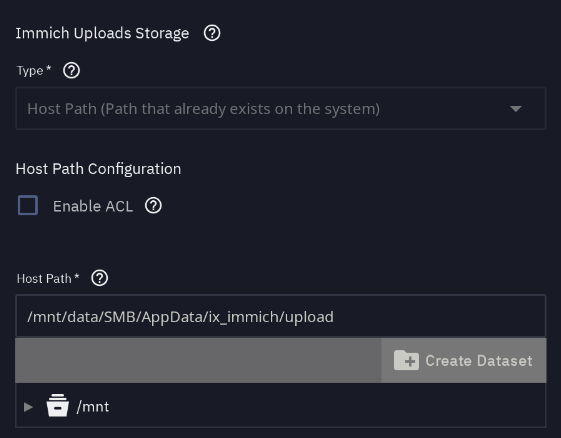The height and width of the screenshot is (438, 561).
Task: Open help tooltip next to Host Path
Action: pyautogui.click(x=99, y=278)
